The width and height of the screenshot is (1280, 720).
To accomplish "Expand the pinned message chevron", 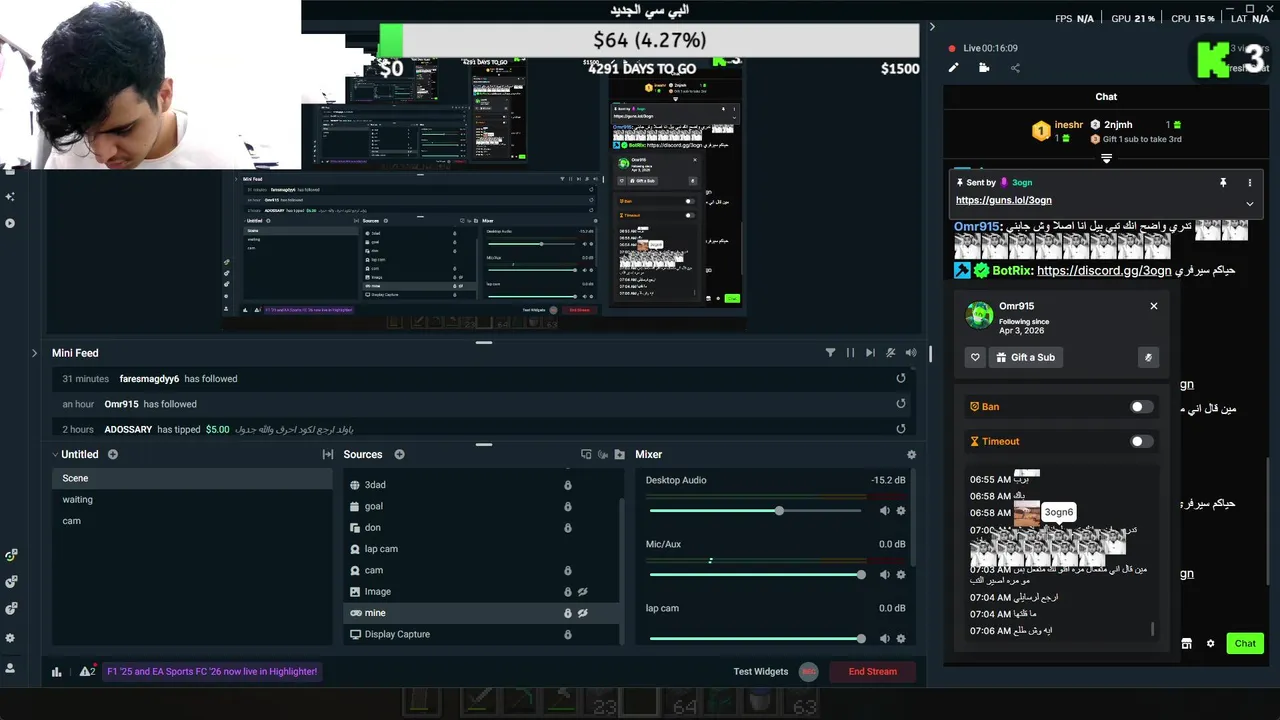I will click(x=1249, y=204).
